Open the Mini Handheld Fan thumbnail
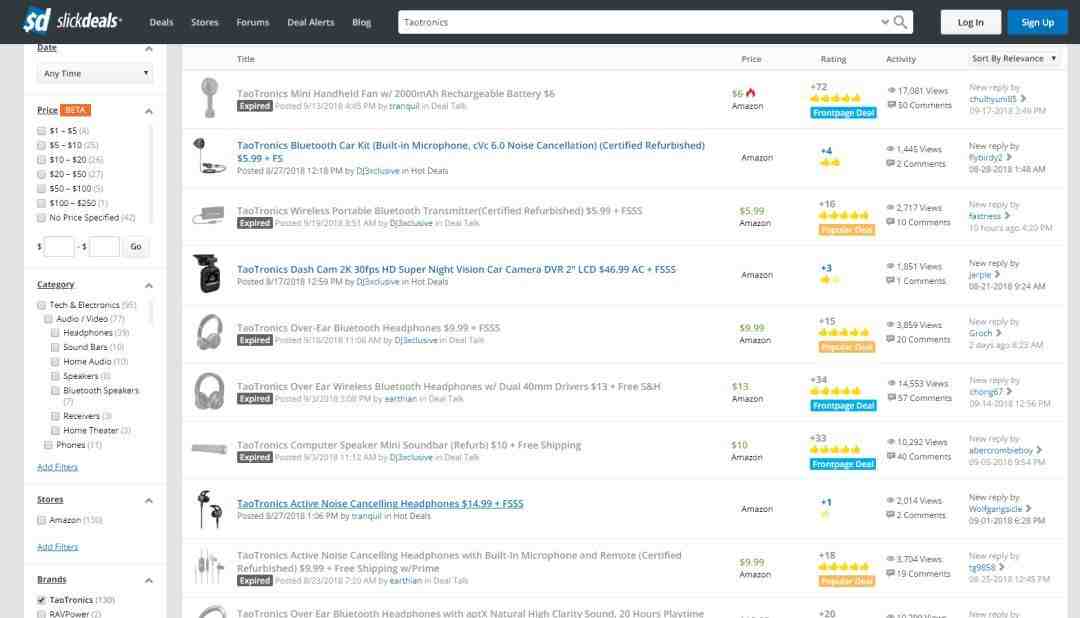 tap(209, 98)
